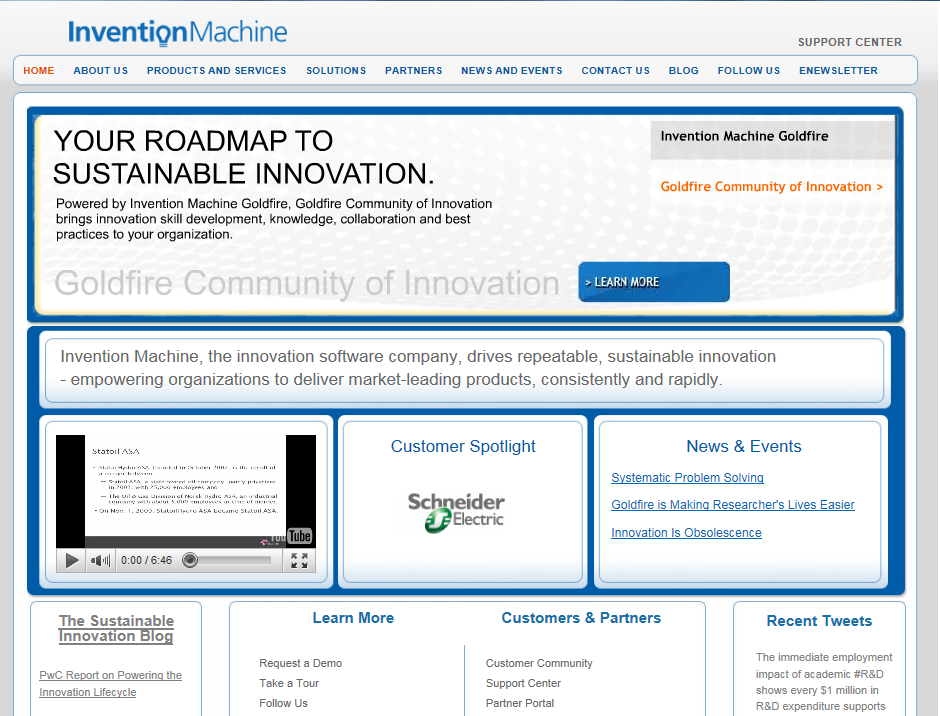Open the HOME menu item
Viewport: 940px width, 716px height.
click(39, 70)
